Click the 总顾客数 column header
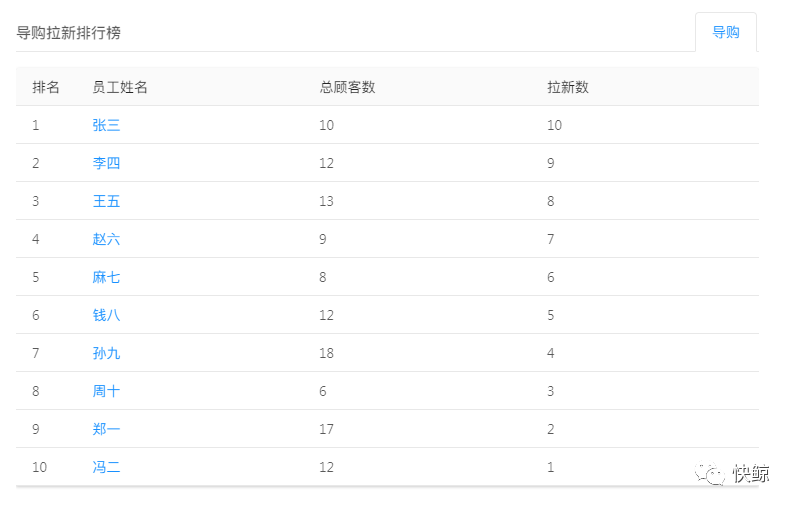The image size is (795, 508). tap(347, 87)
